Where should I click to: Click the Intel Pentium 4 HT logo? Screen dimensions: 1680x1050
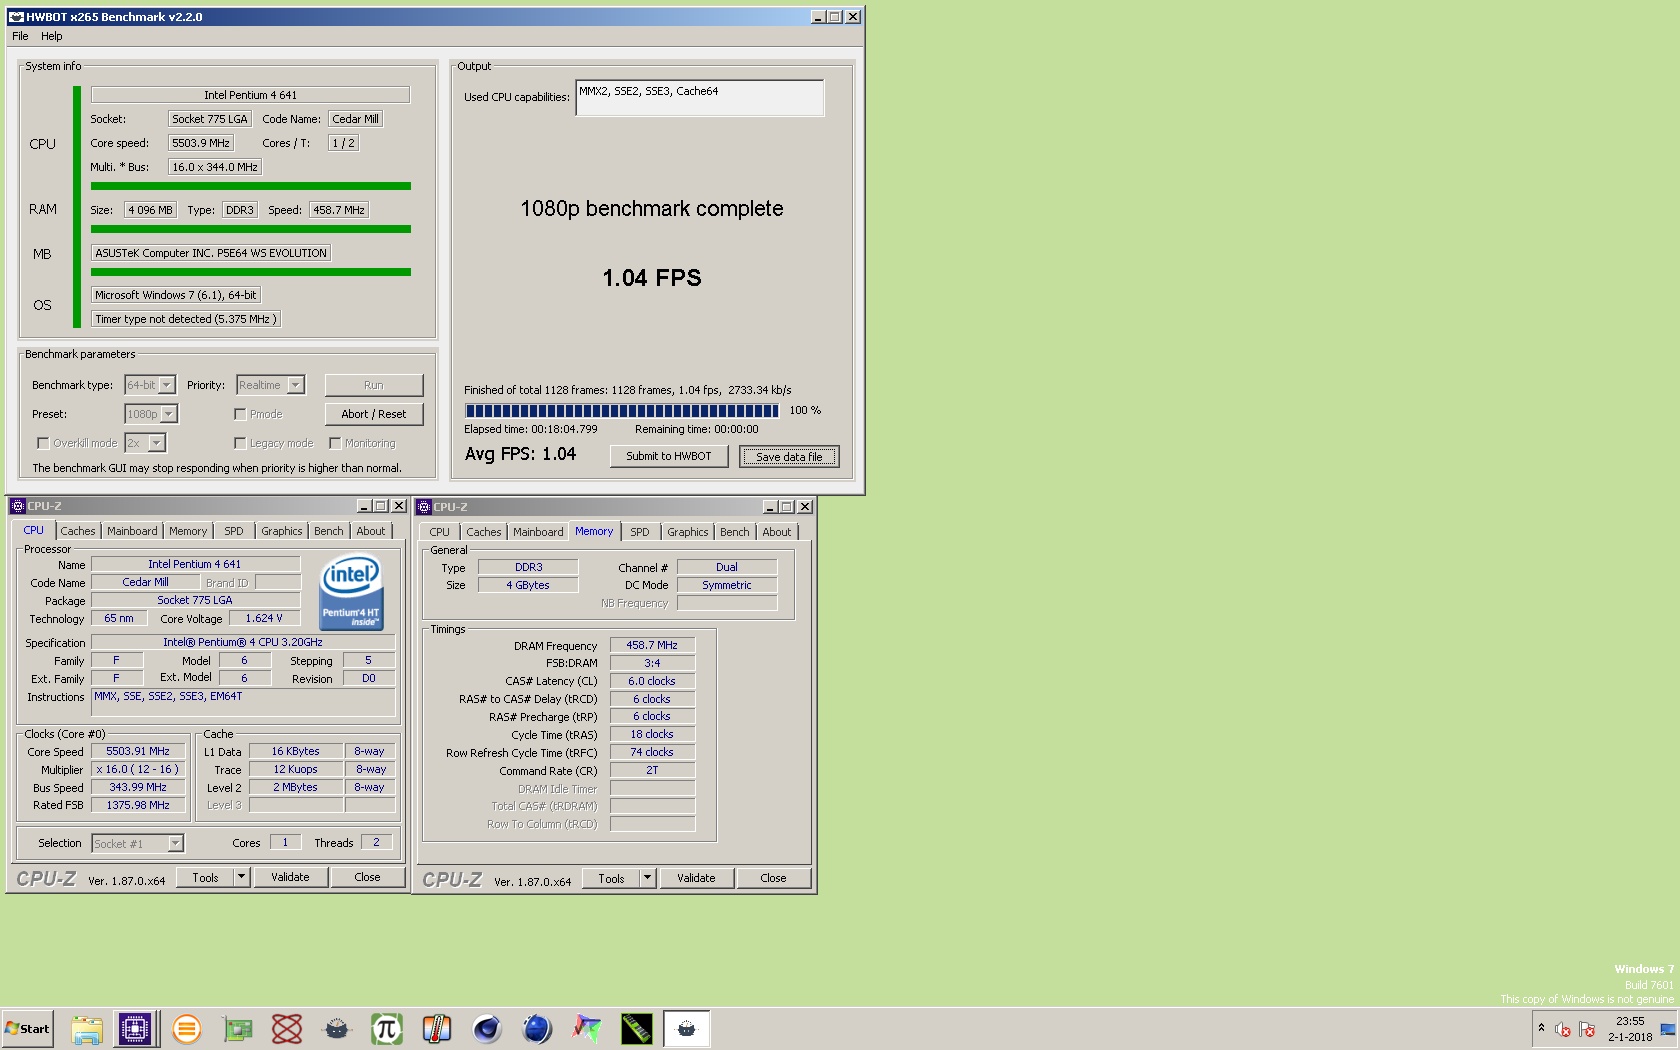351,592
